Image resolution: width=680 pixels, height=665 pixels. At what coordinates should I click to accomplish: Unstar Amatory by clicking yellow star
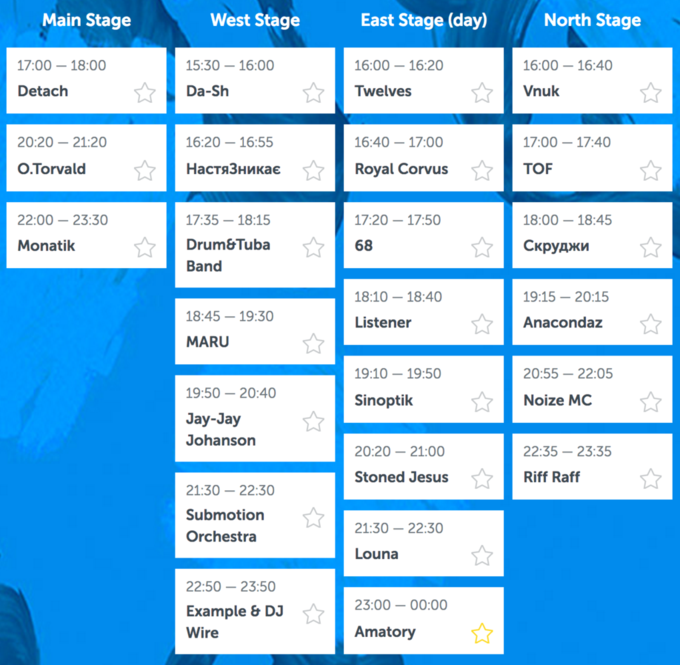point(482,633)
